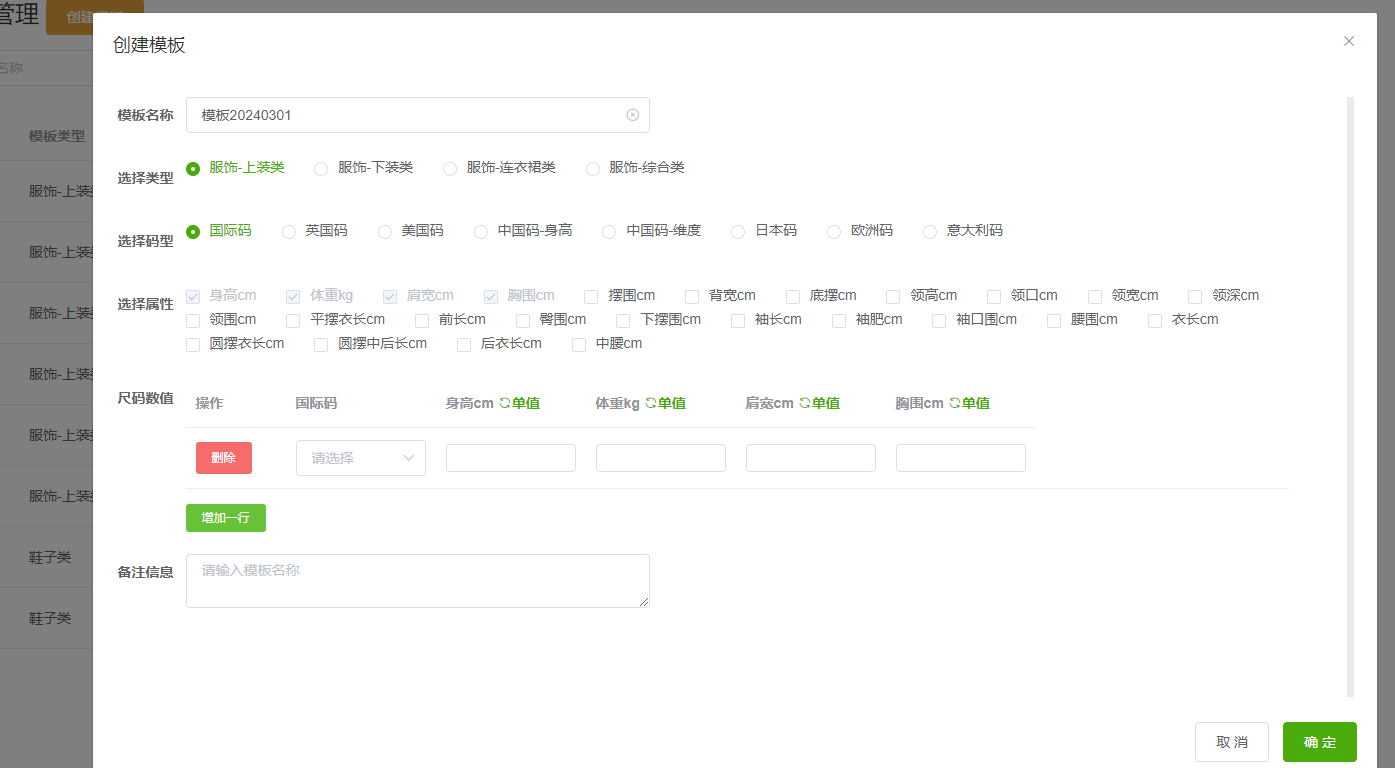Select 日本码 radio option

click(738, 232)
